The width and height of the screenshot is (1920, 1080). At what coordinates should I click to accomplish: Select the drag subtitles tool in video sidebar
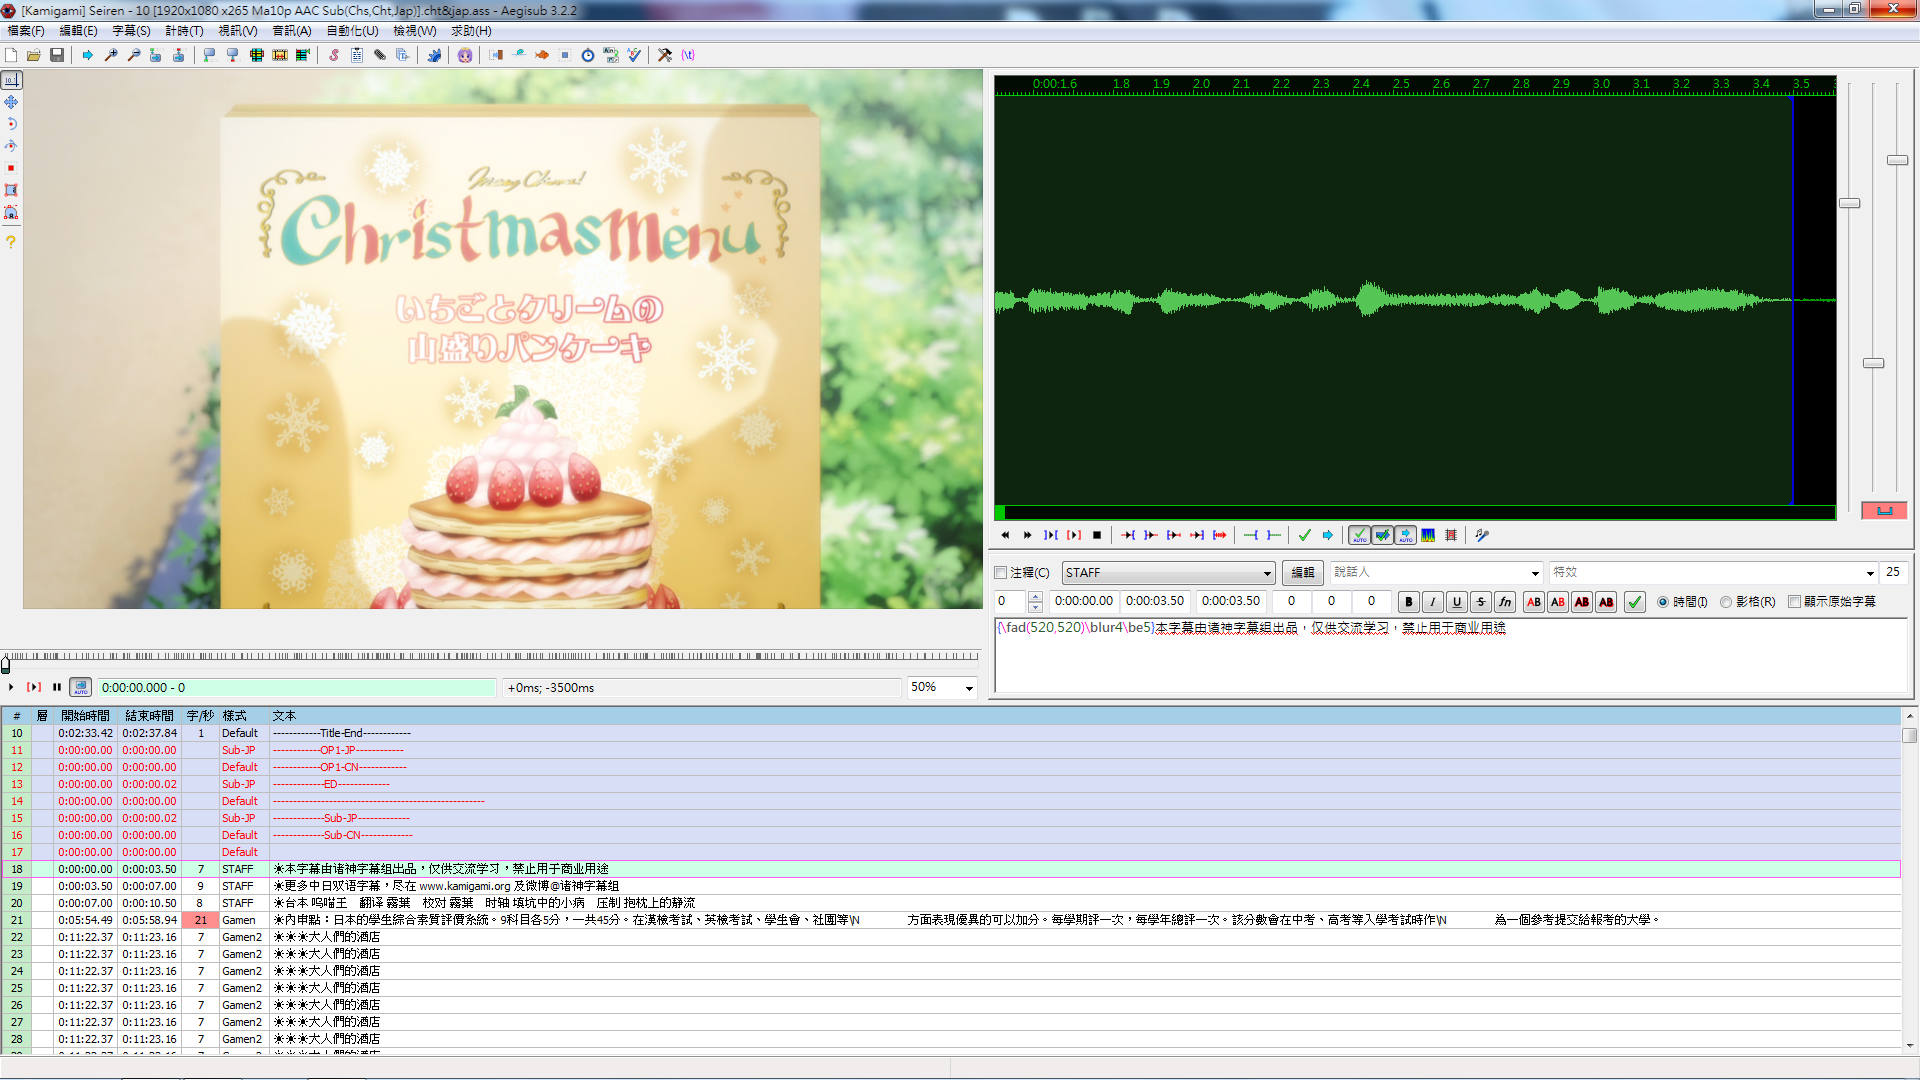click(x=11, y=102)
